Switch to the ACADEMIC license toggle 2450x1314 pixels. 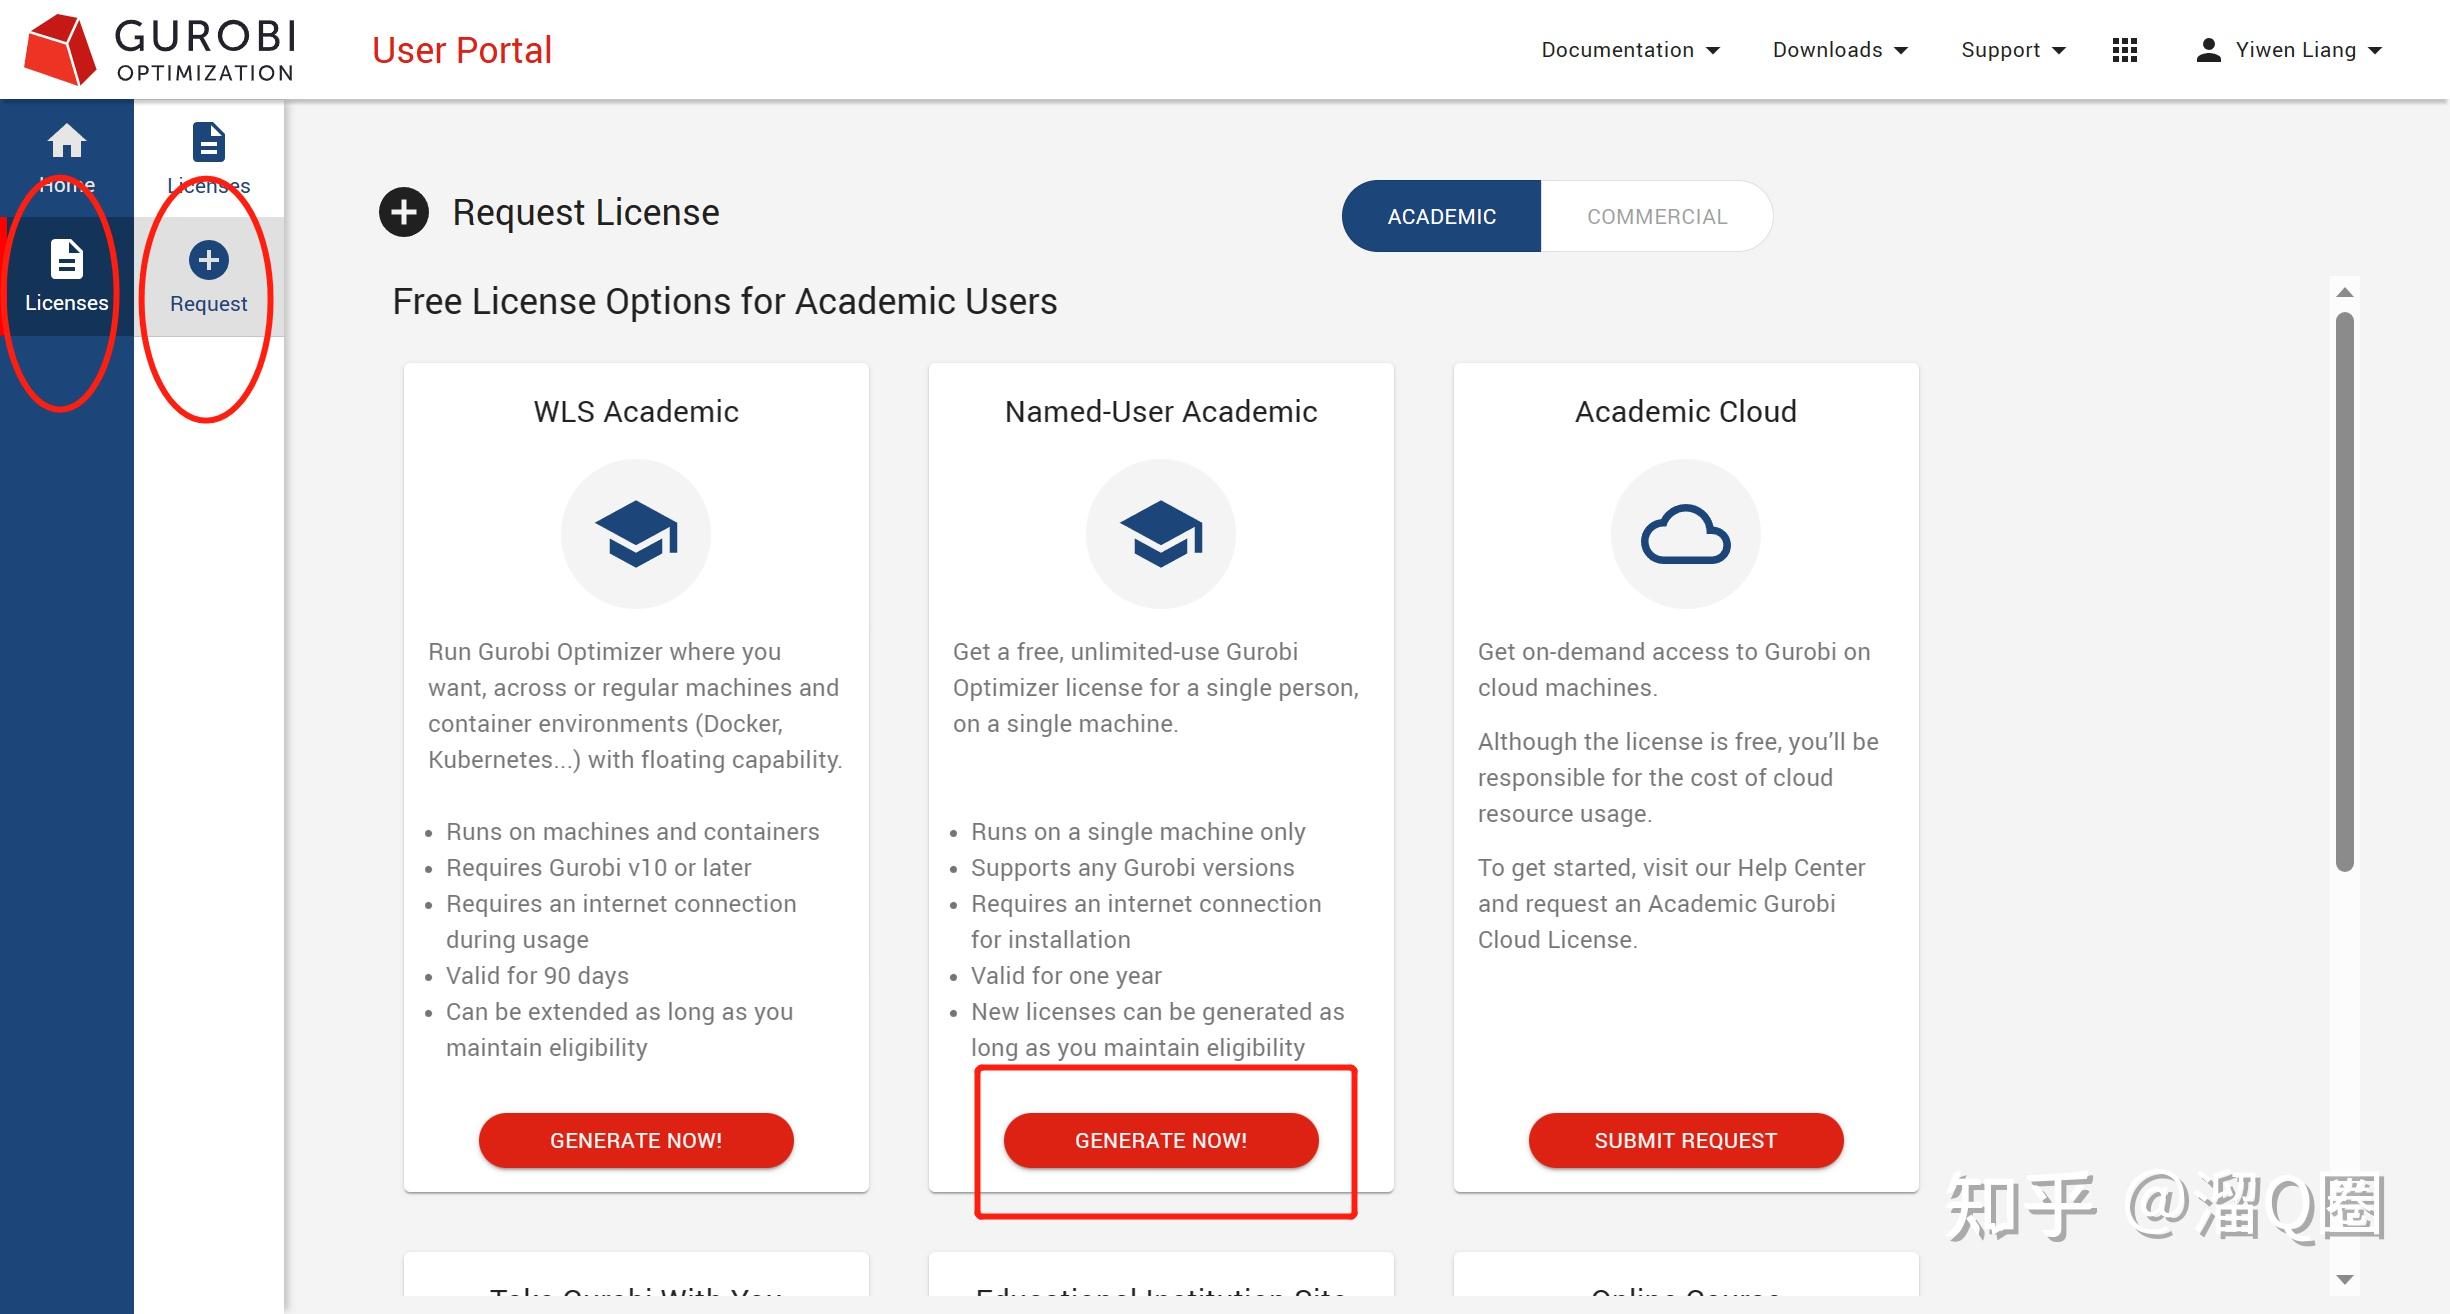point(1441,216)
